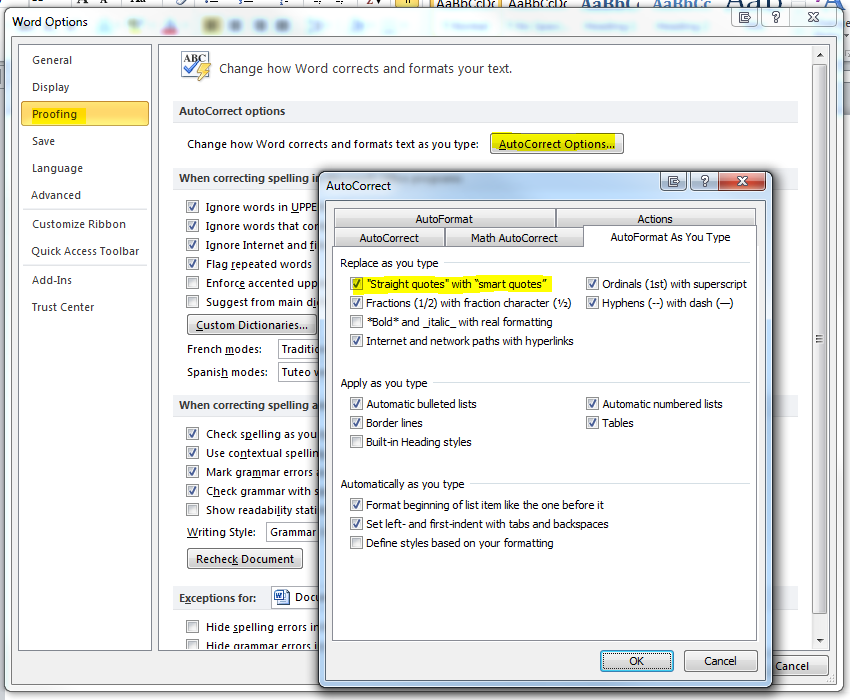Toggle Check spelling as you type
Viewport: 850px width, 700px height.
[x=192, y=433]
